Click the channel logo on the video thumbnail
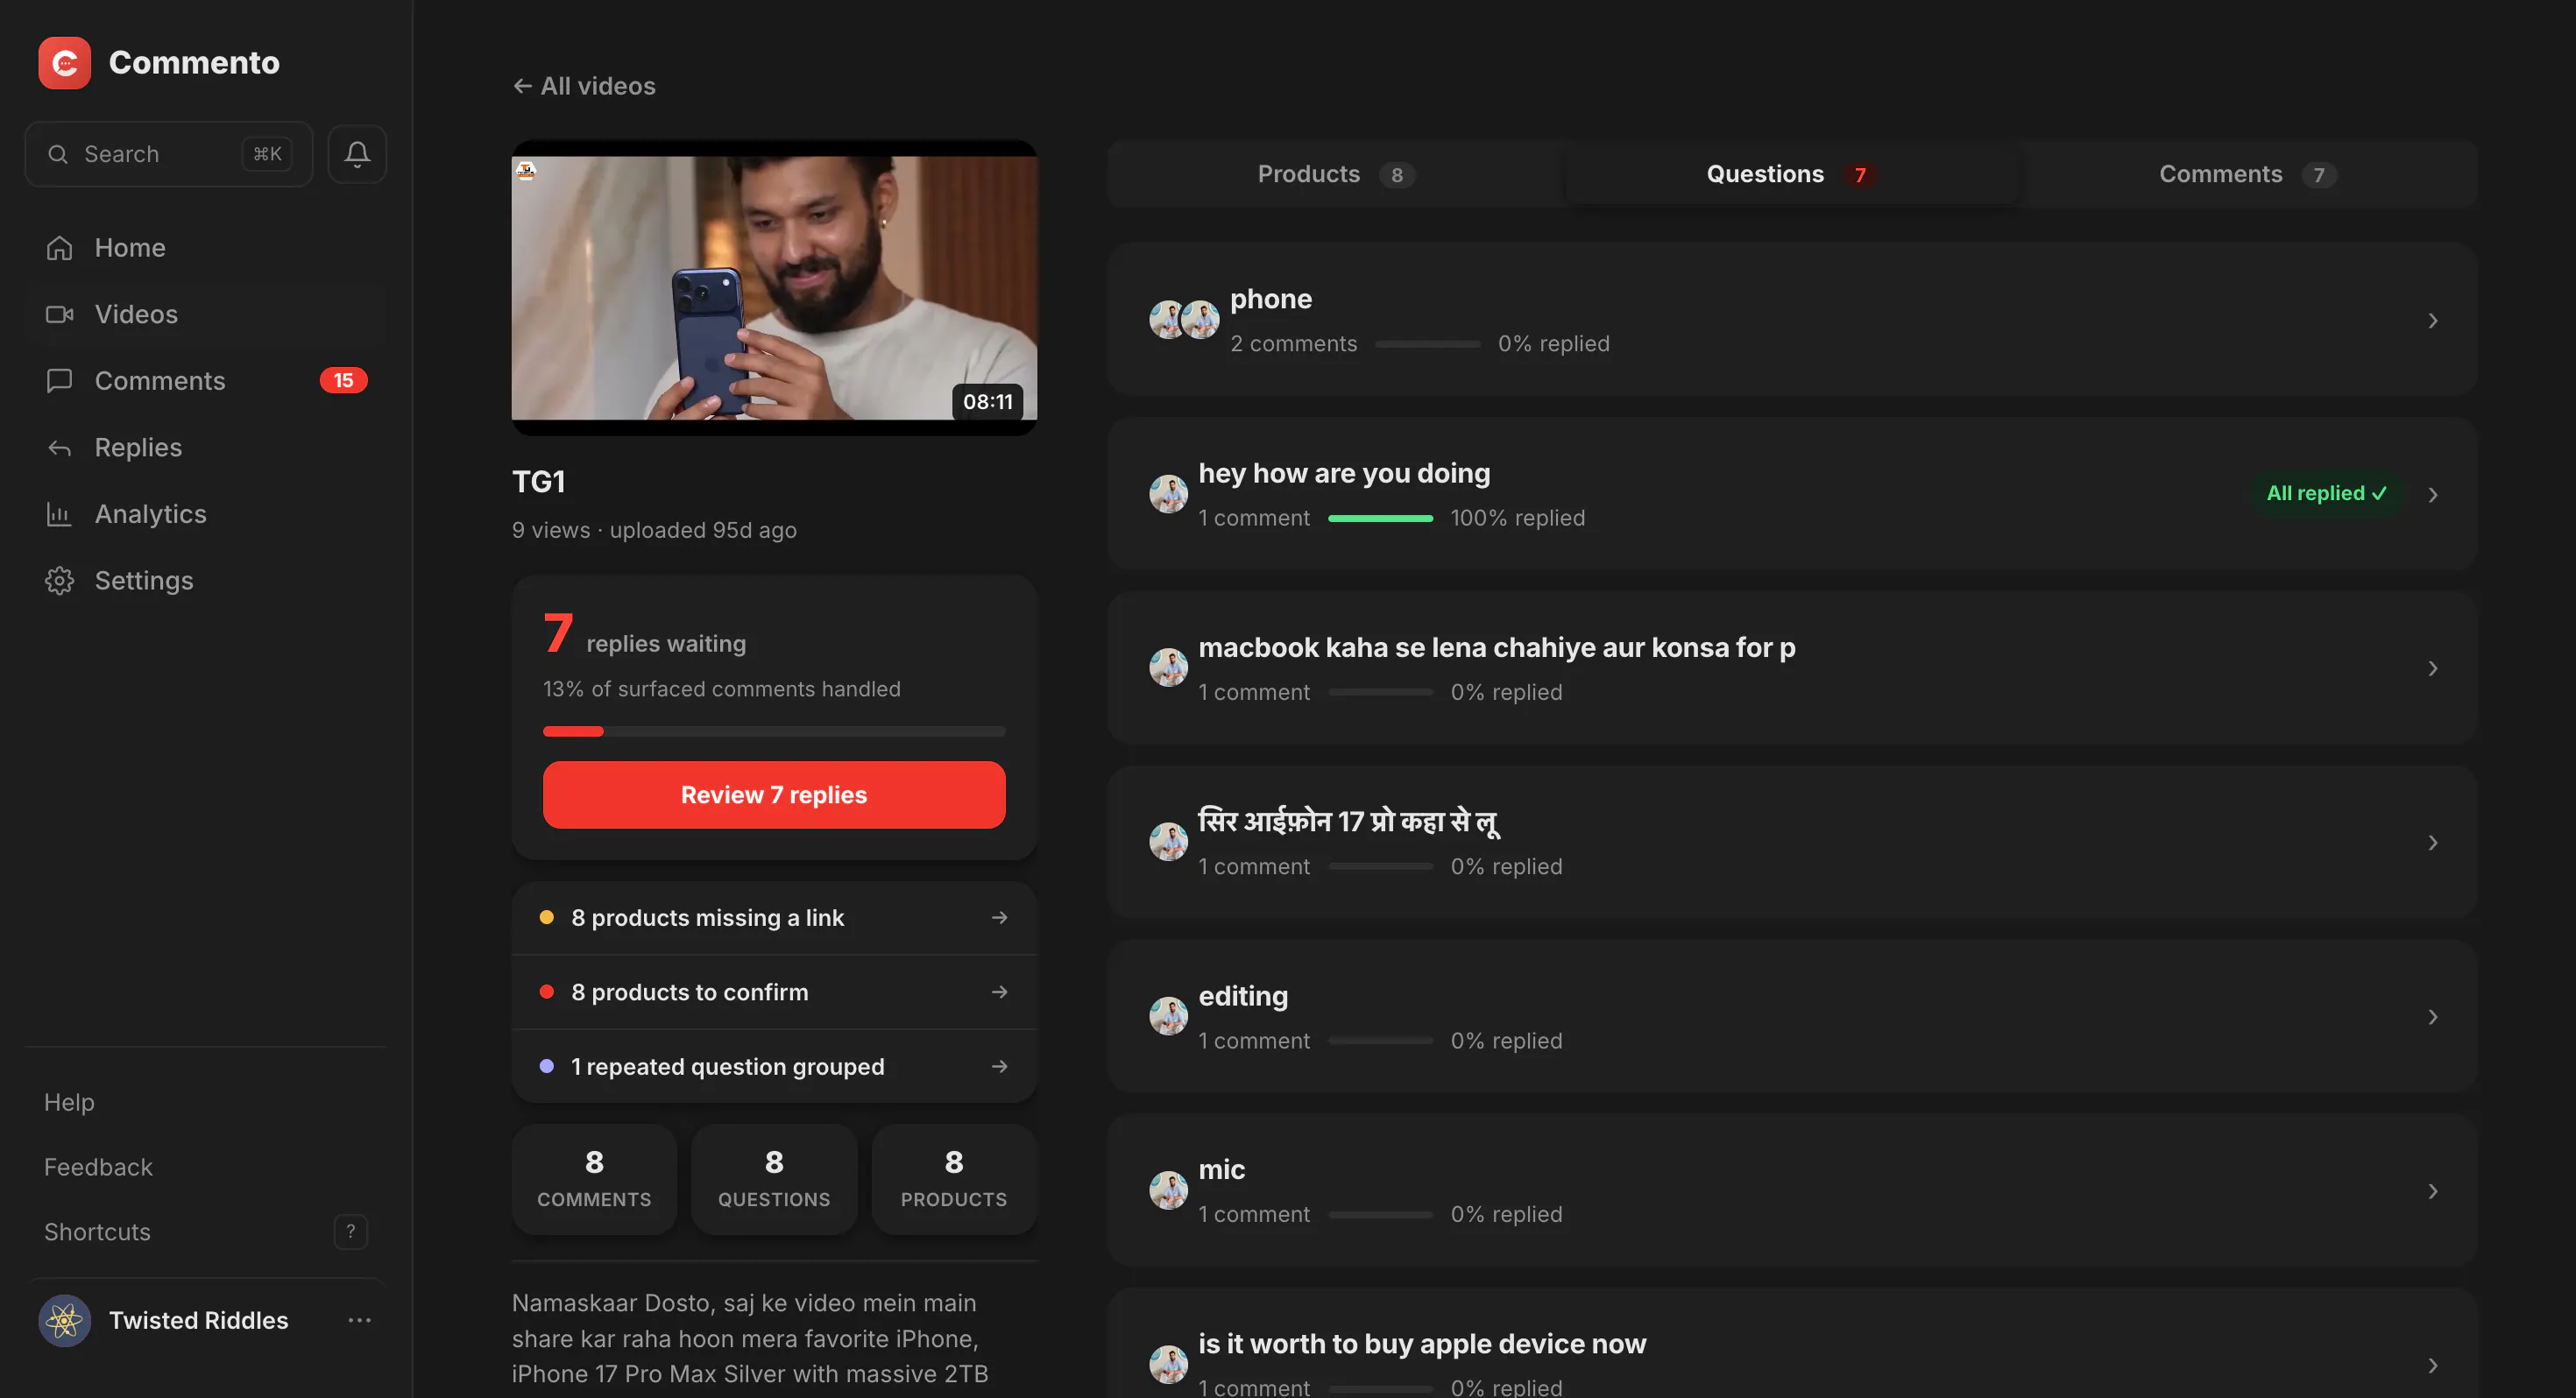Viewport: 2576px width, 1398px height. (x=526, y=171)
